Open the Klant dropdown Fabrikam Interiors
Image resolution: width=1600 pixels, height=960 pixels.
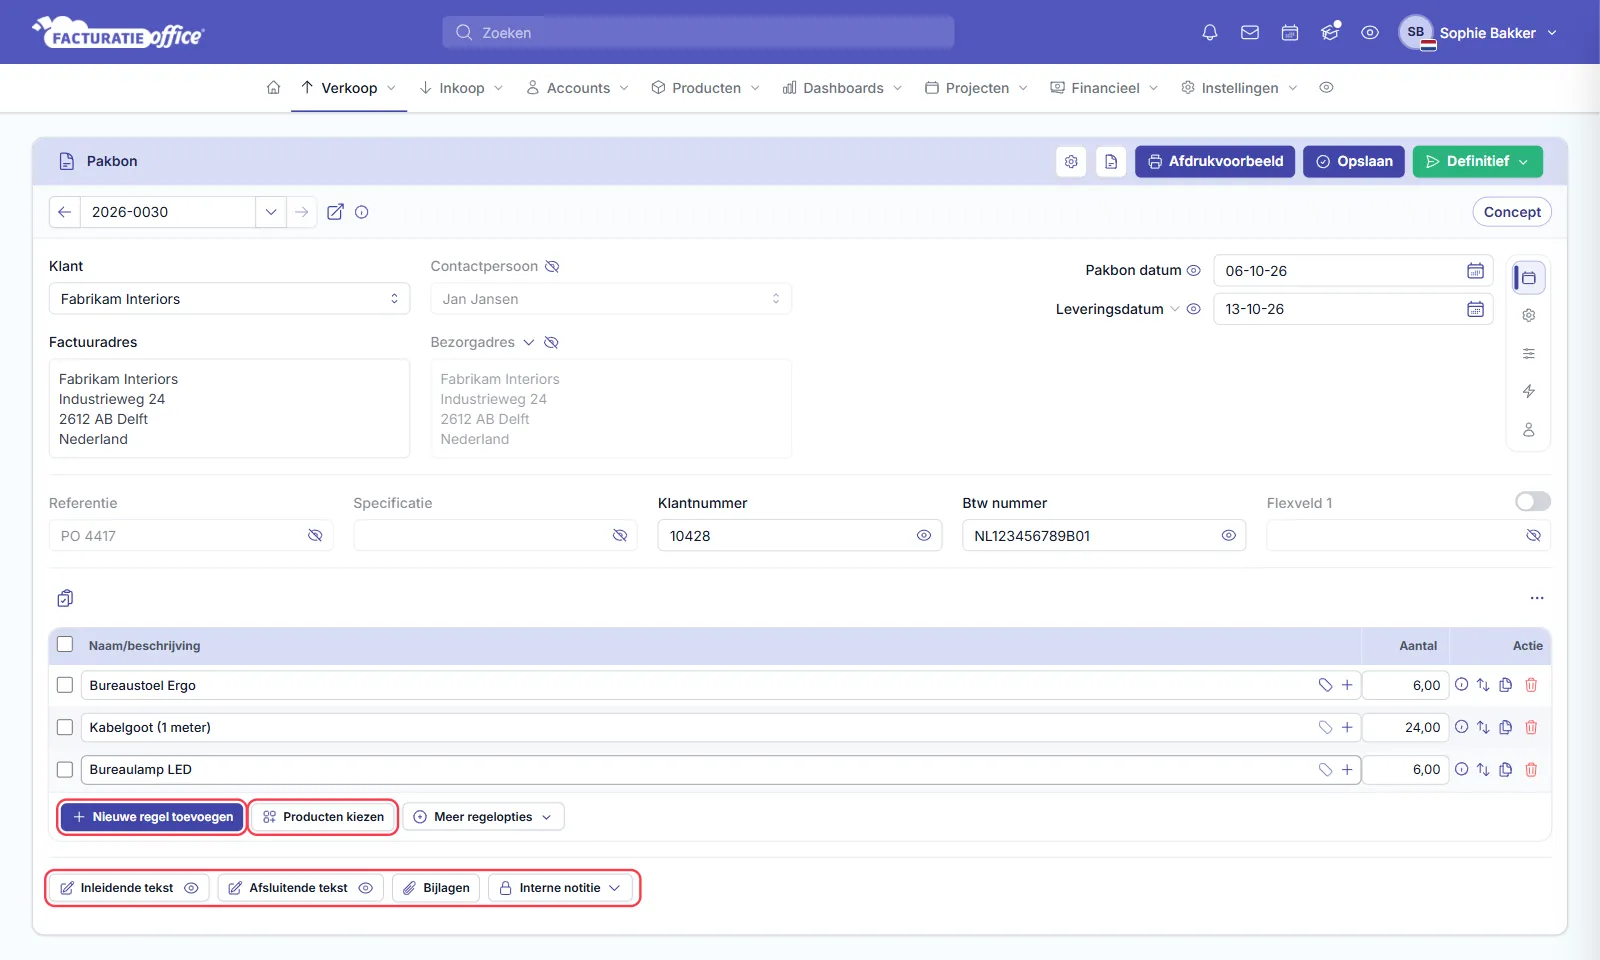click(x=229, y=299)
